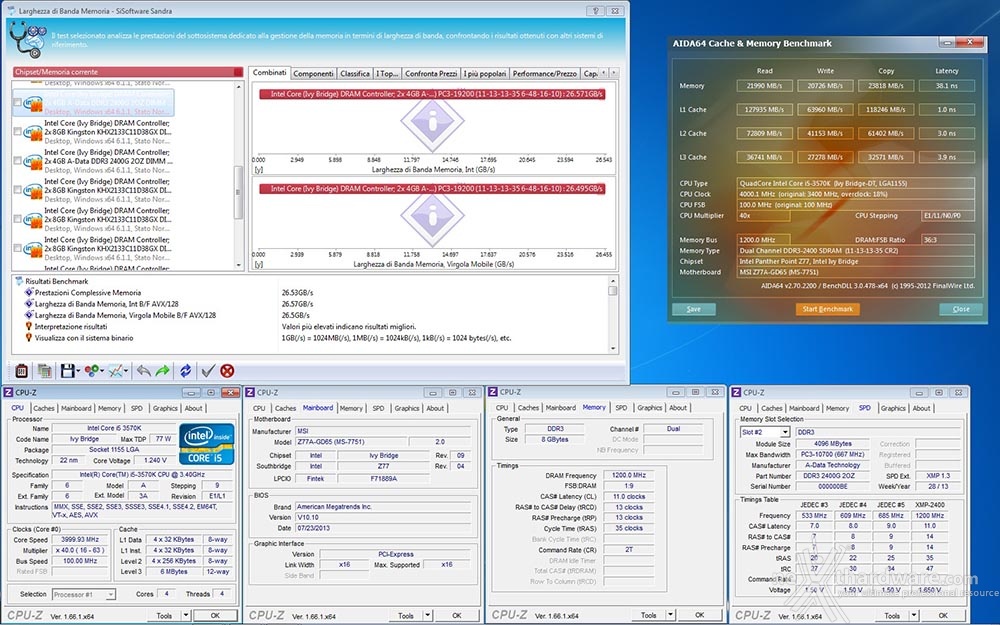The image size is (1000, 625).
Task: Click the question mark help button in Sandra's title bar
Action: tap(596, 11)
